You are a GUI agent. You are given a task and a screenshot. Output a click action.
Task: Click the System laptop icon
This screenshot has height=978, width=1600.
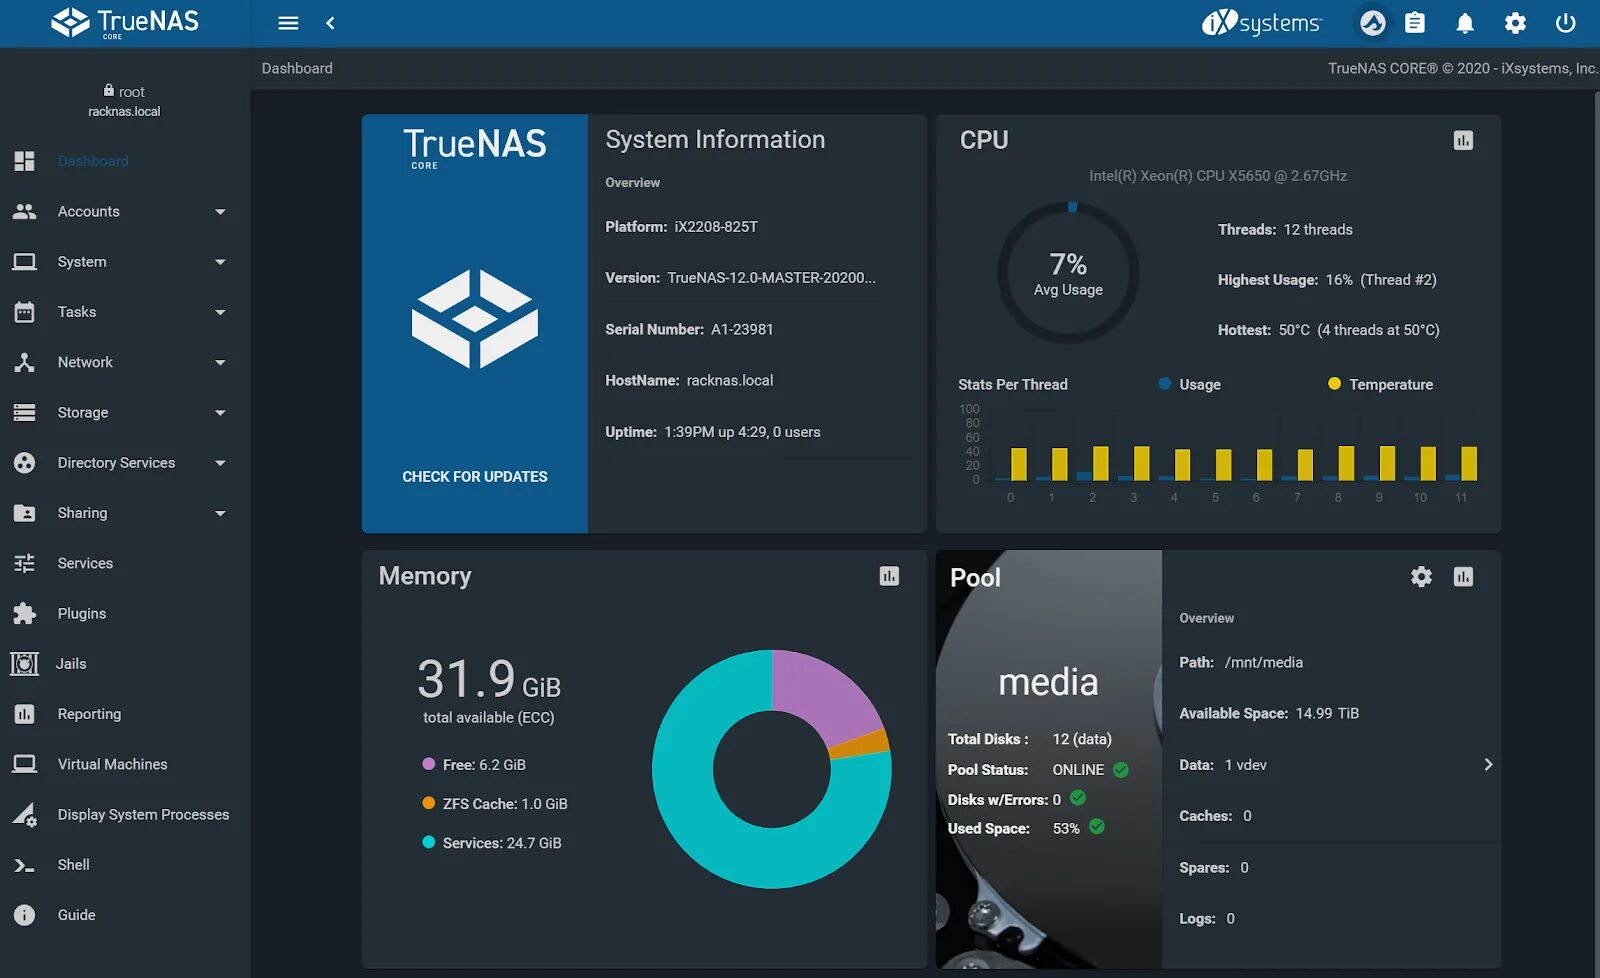pos(25,262)
